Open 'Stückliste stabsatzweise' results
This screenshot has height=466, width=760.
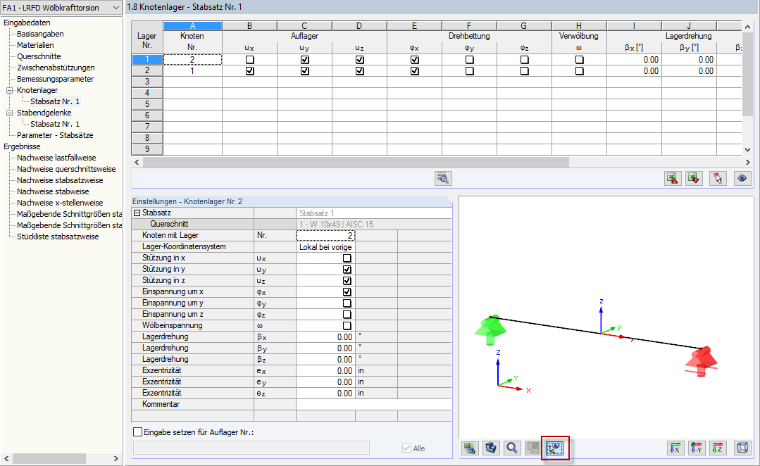tap(58, 237)
